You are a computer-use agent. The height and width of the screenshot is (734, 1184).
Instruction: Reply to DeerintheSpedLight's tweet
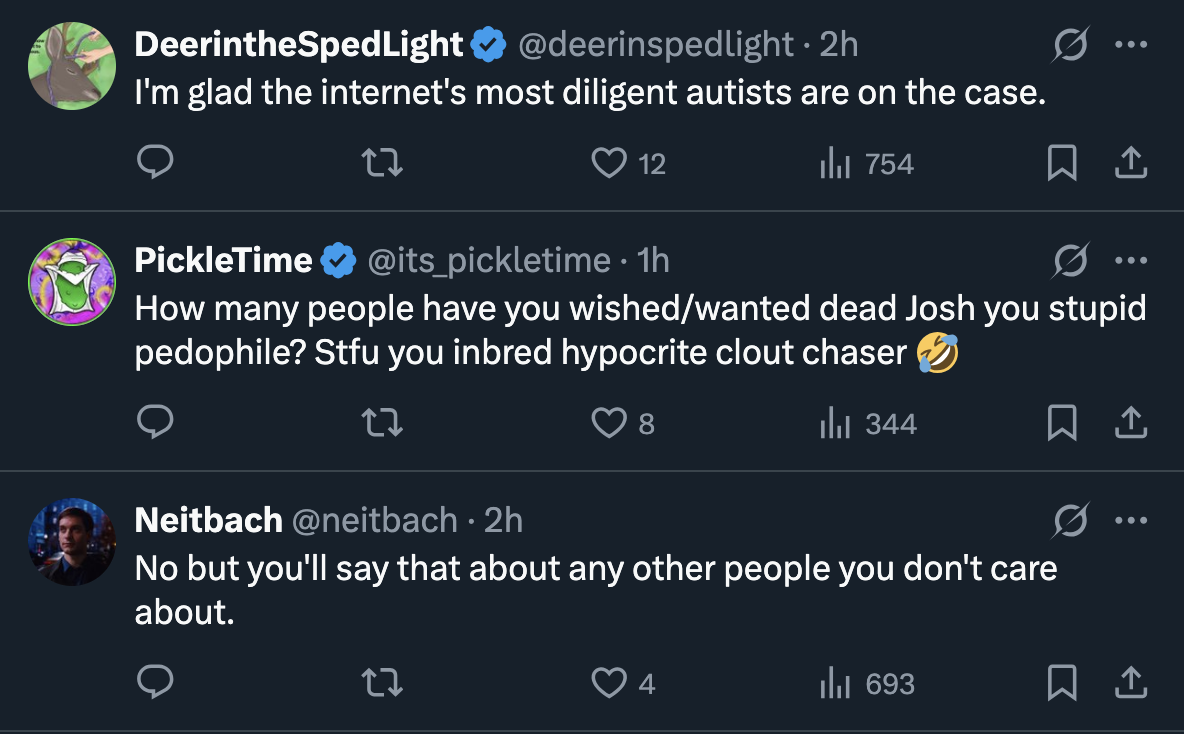click(154, 163)
